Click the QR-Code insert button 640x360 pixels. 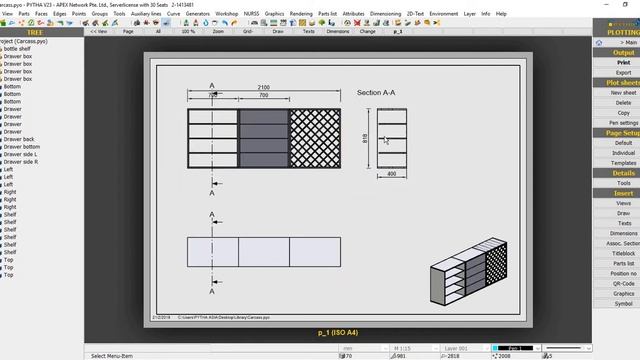(623, 284)
